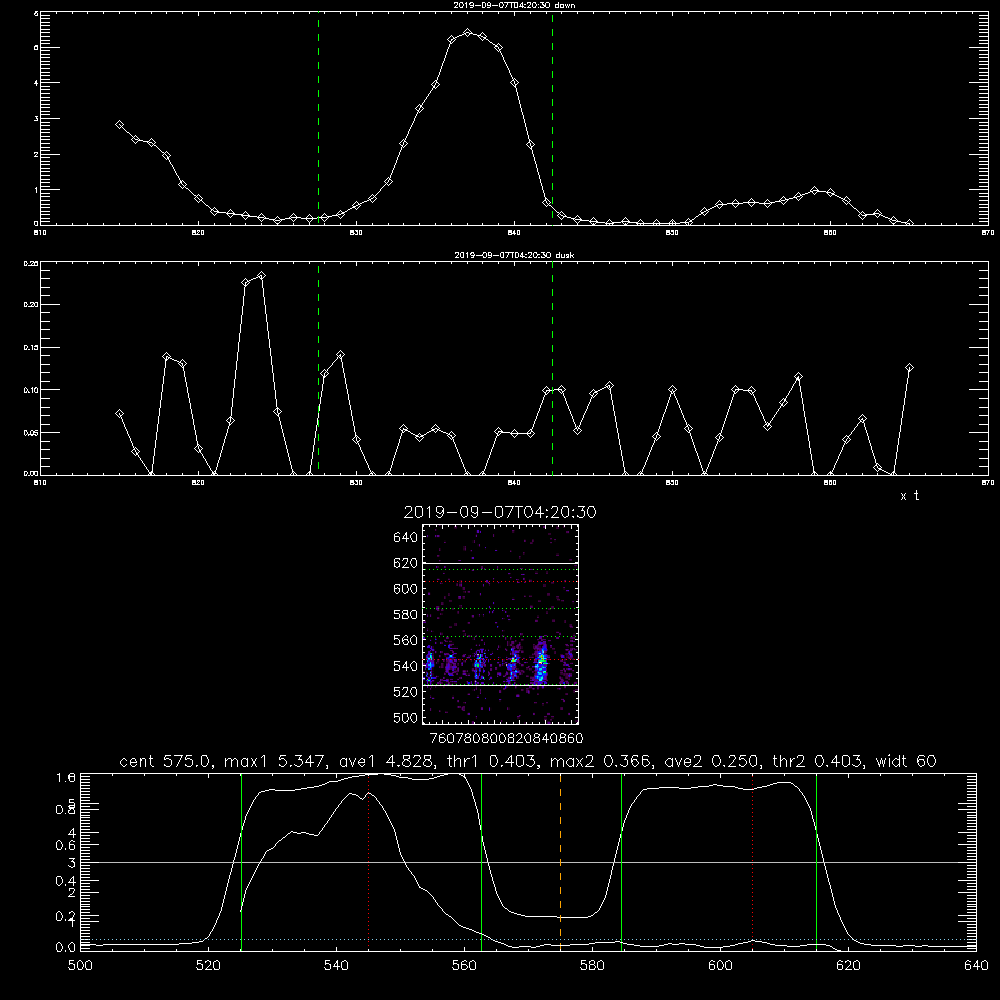The height and width of the screenshot is (1000, 1000).
Task: Click the timestamp title above the heatmap image
Action: tap(500, 512)
